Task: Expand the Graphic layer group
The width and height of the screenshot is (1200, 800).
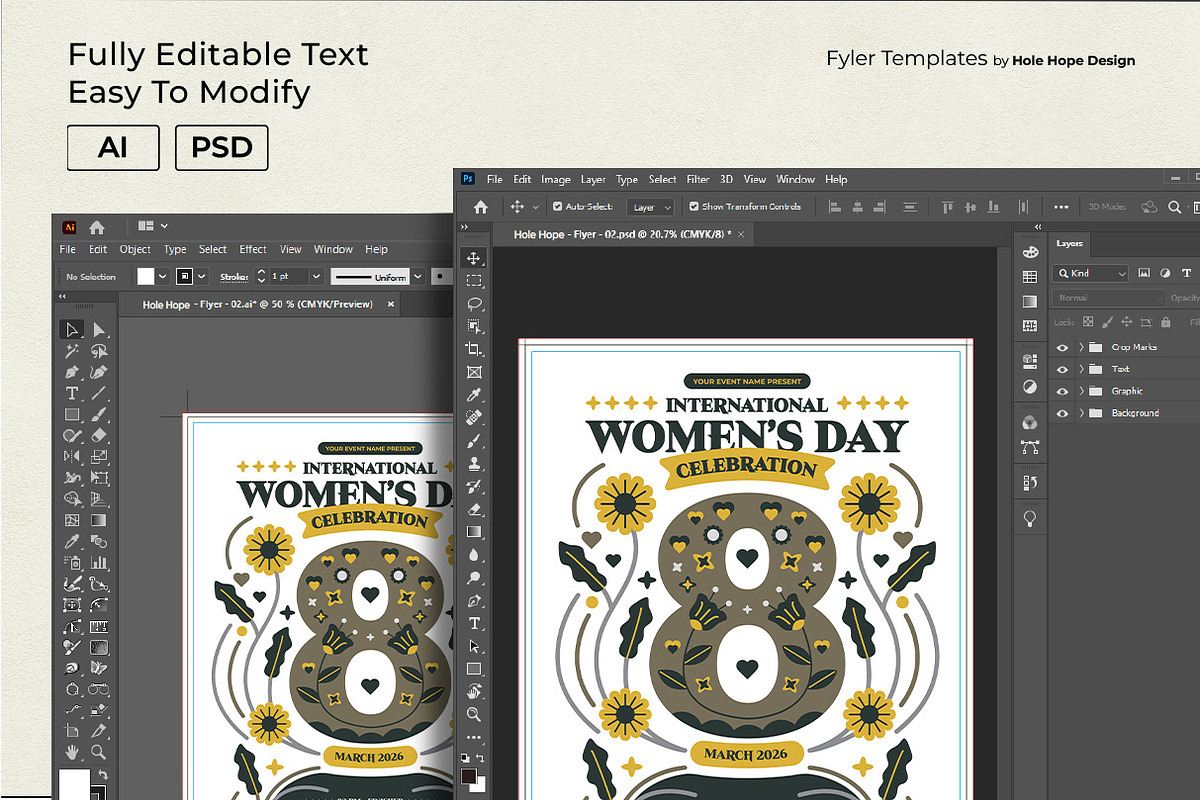Action: [1081, 391]
